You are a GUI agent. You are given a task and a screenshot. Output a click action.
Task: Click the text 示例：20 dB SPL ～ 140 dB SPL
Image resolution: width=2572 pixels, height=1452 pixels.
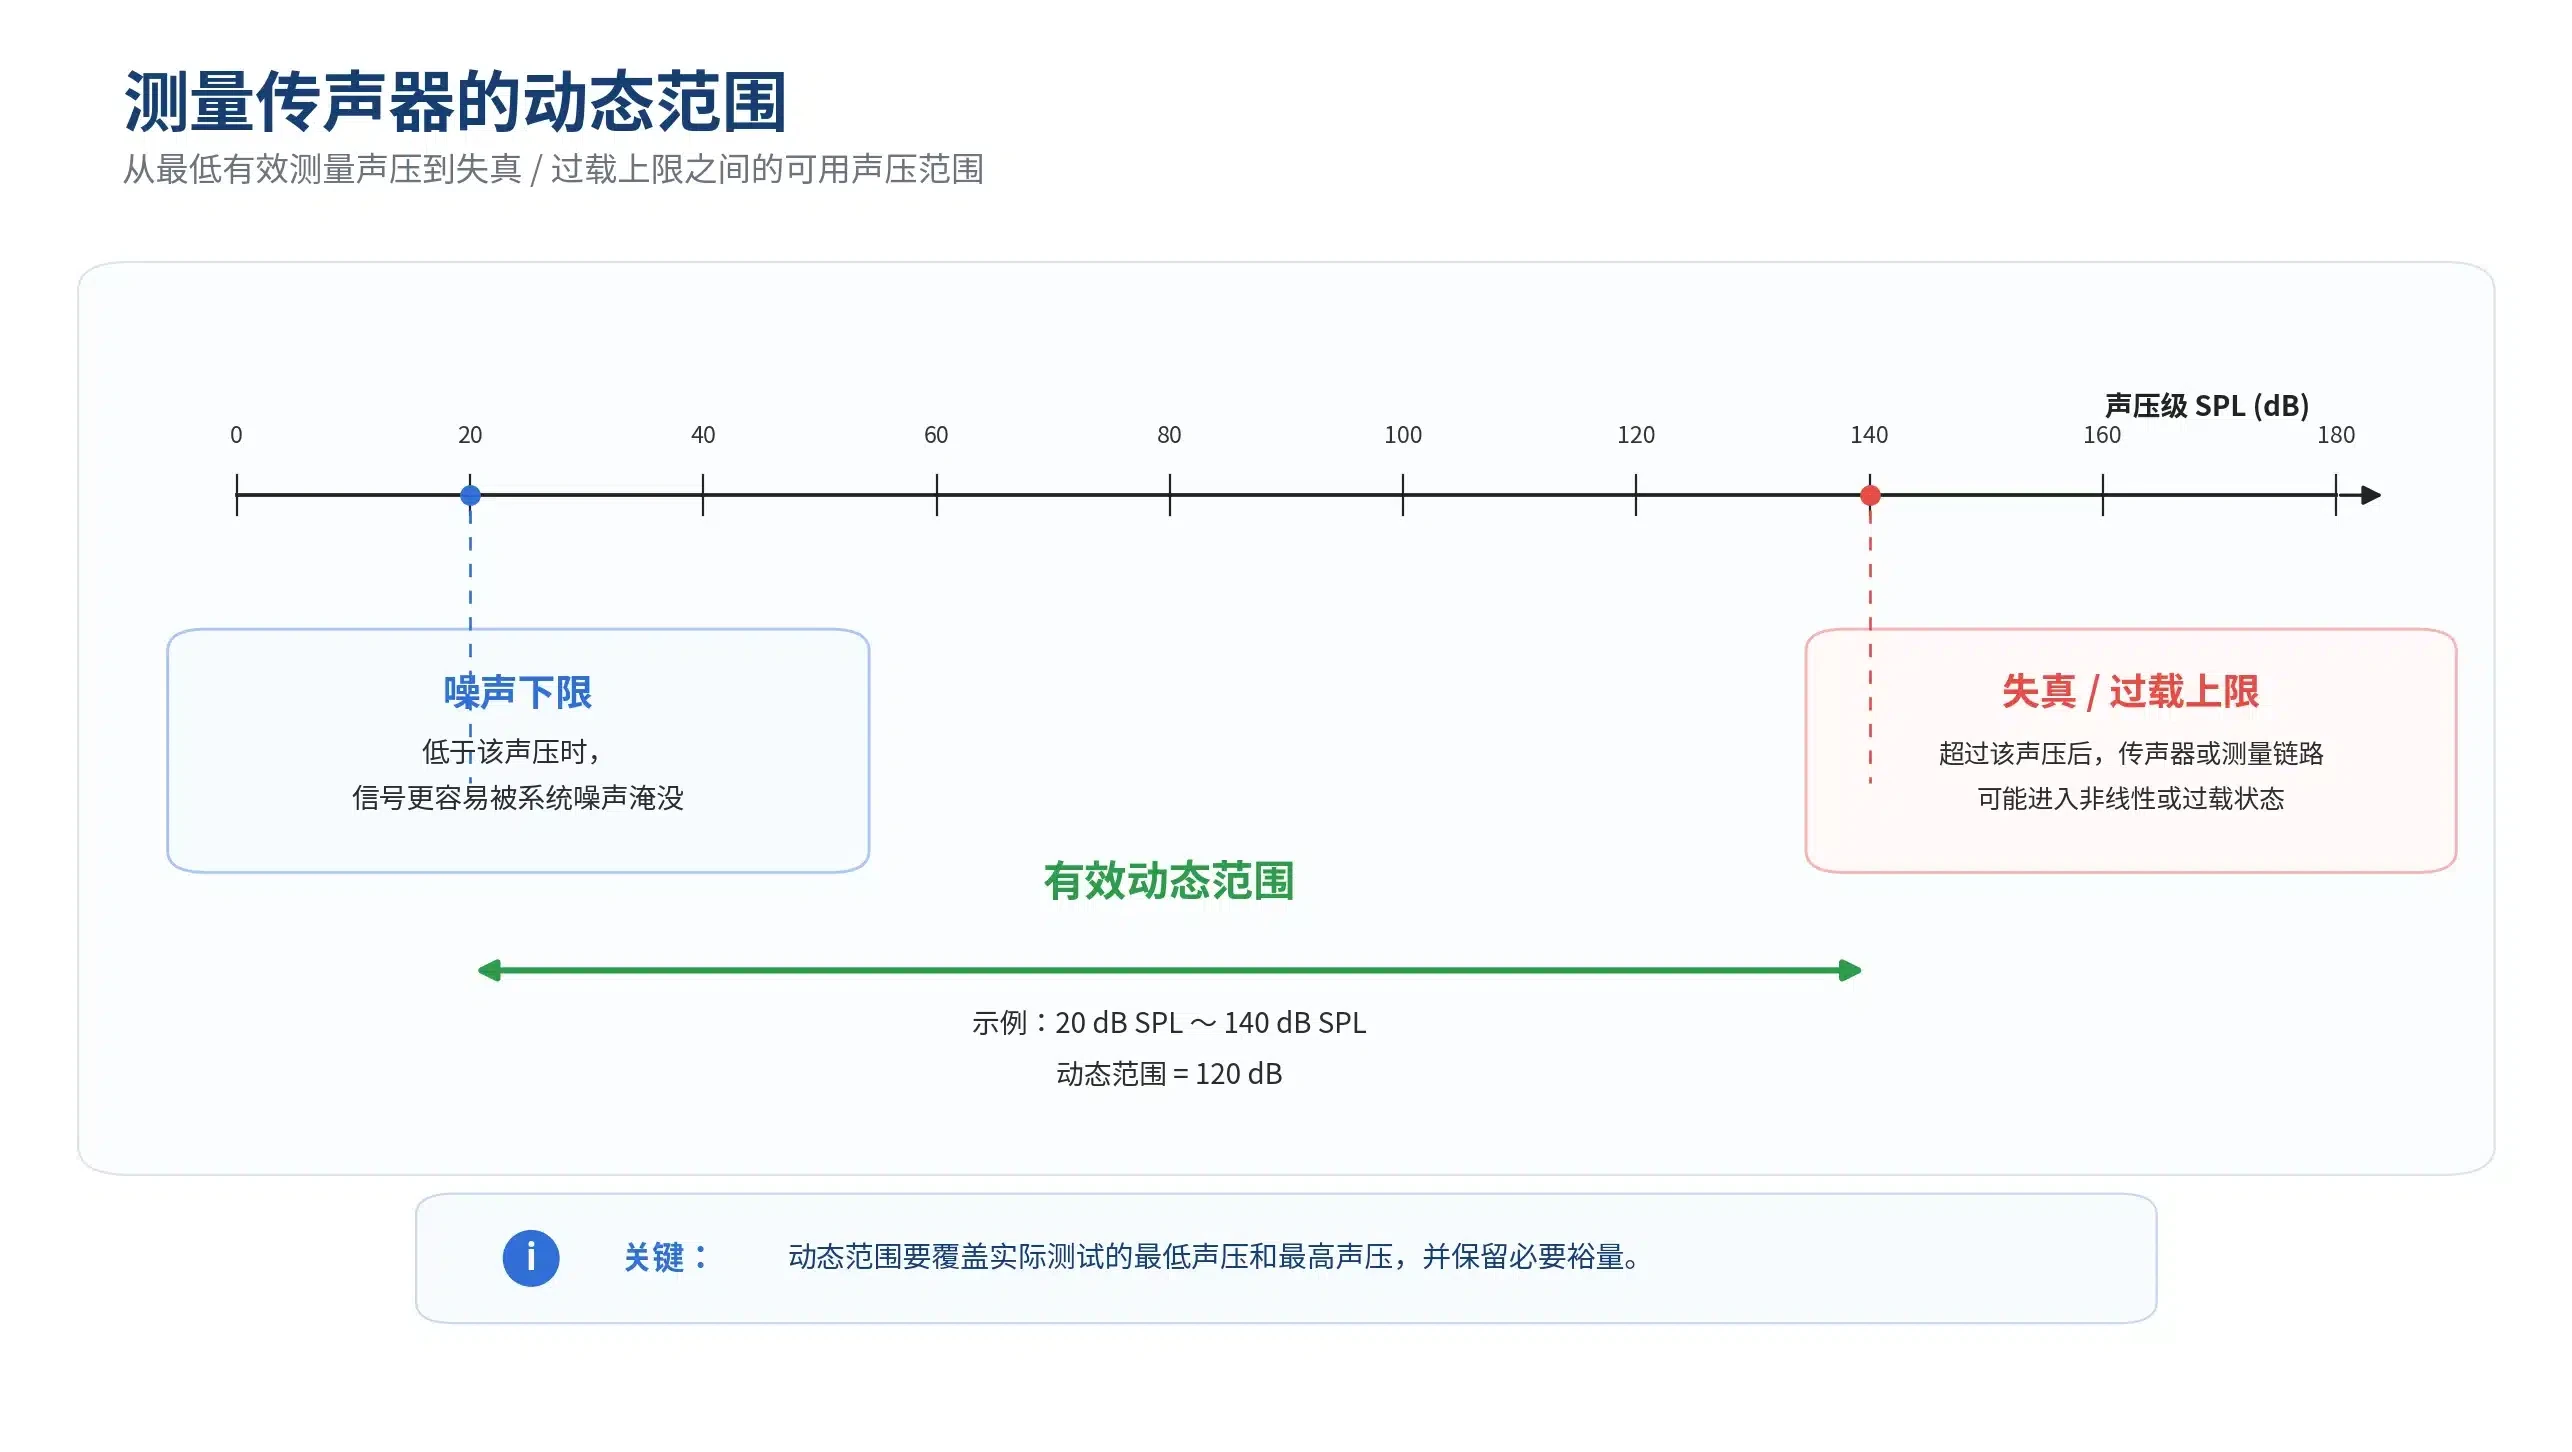pyautogui.click(x=1168, y=1022)
